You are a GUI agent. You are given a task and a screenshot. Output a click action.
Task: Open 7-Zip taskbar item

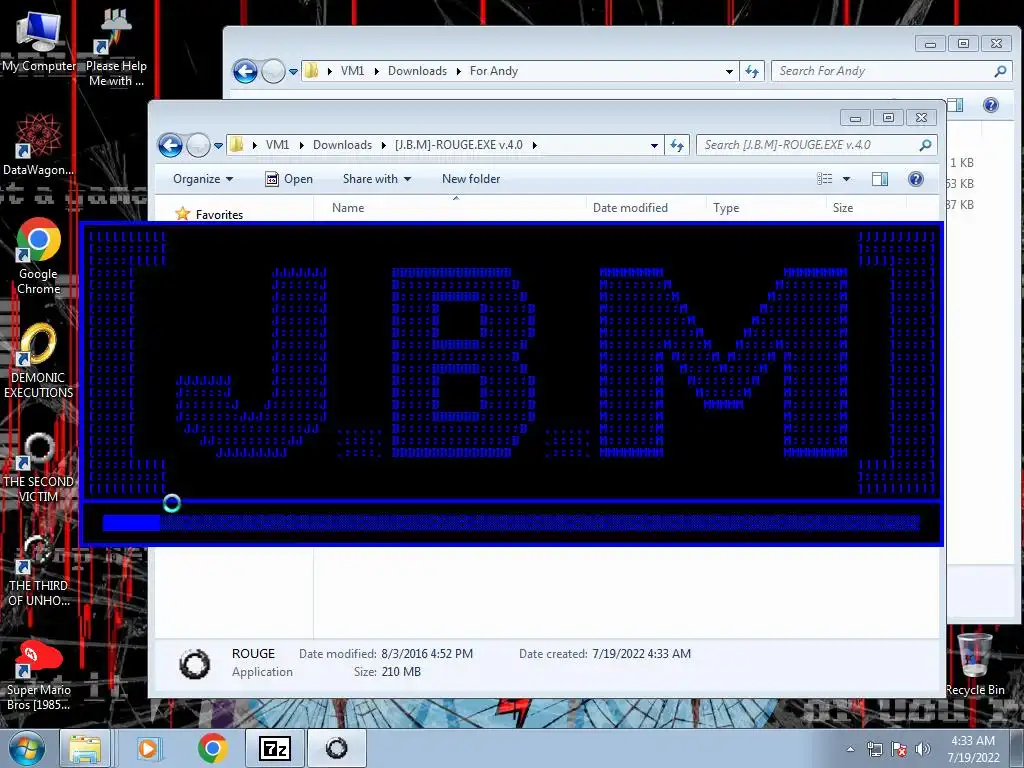click(275, 748)
